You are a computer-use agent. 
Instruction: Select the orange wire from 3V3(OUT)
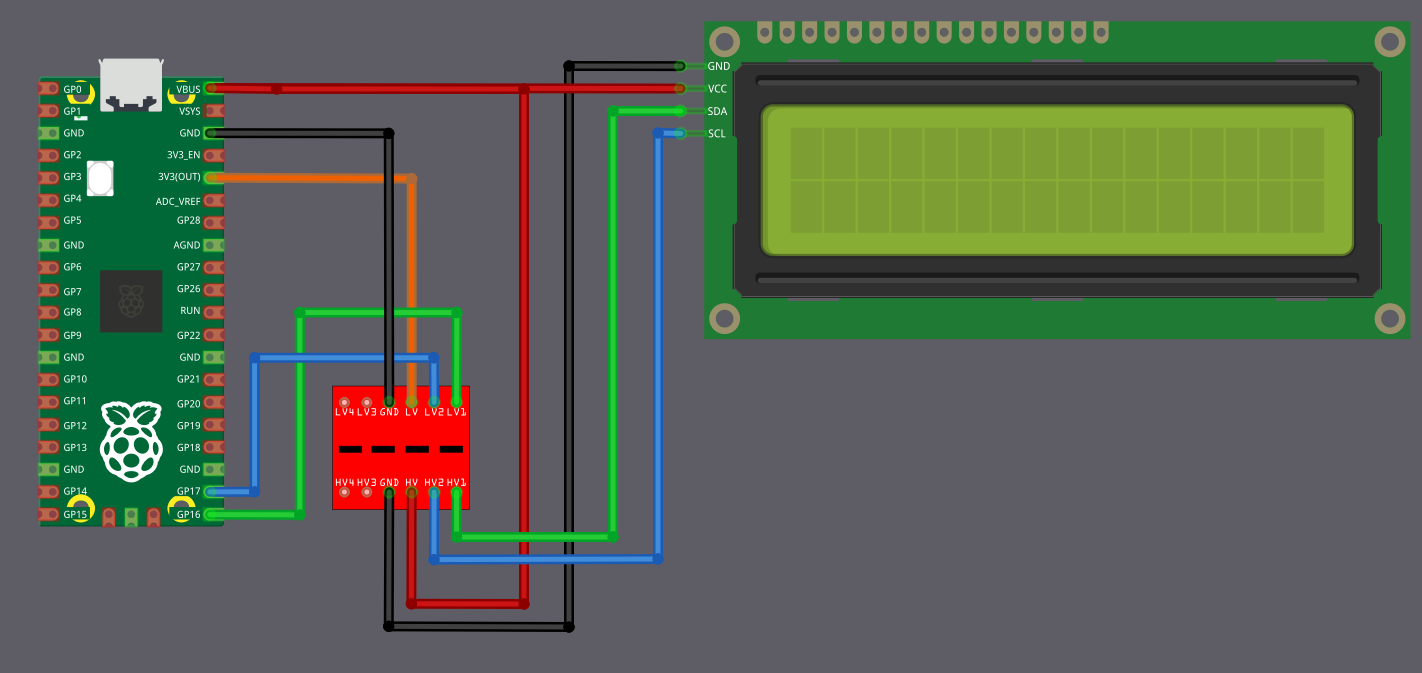[310, 177]
